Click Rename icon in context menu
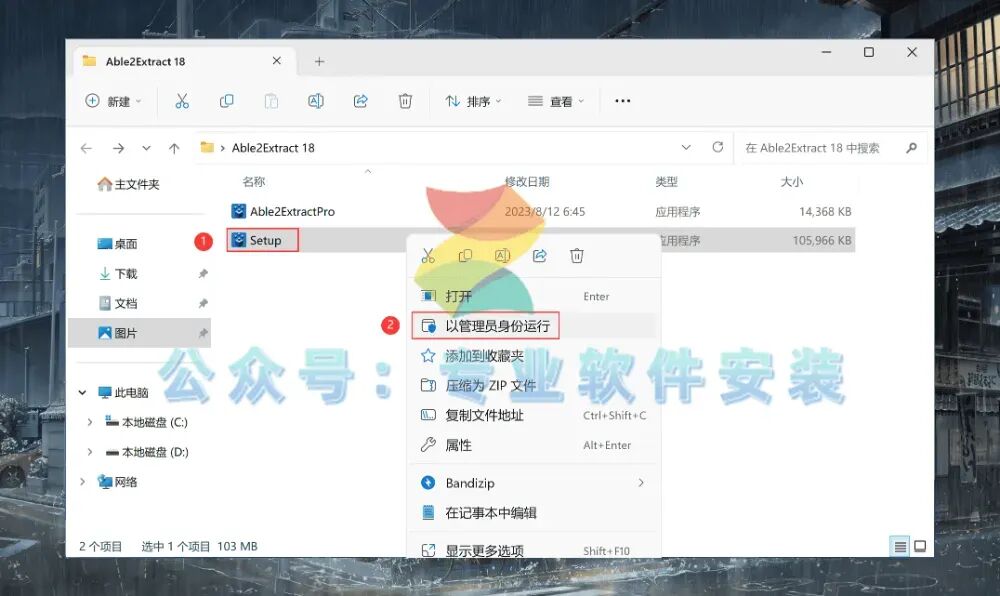The height and width of the screenshot is (596, 1000). click(502, 256)
